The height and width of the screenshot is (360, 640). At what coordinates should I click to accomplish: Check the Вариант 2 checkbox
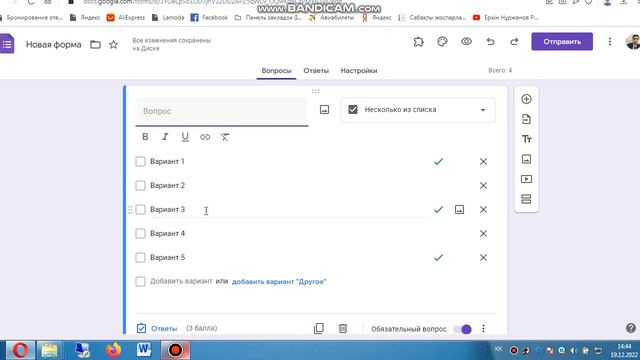(140, 186)
